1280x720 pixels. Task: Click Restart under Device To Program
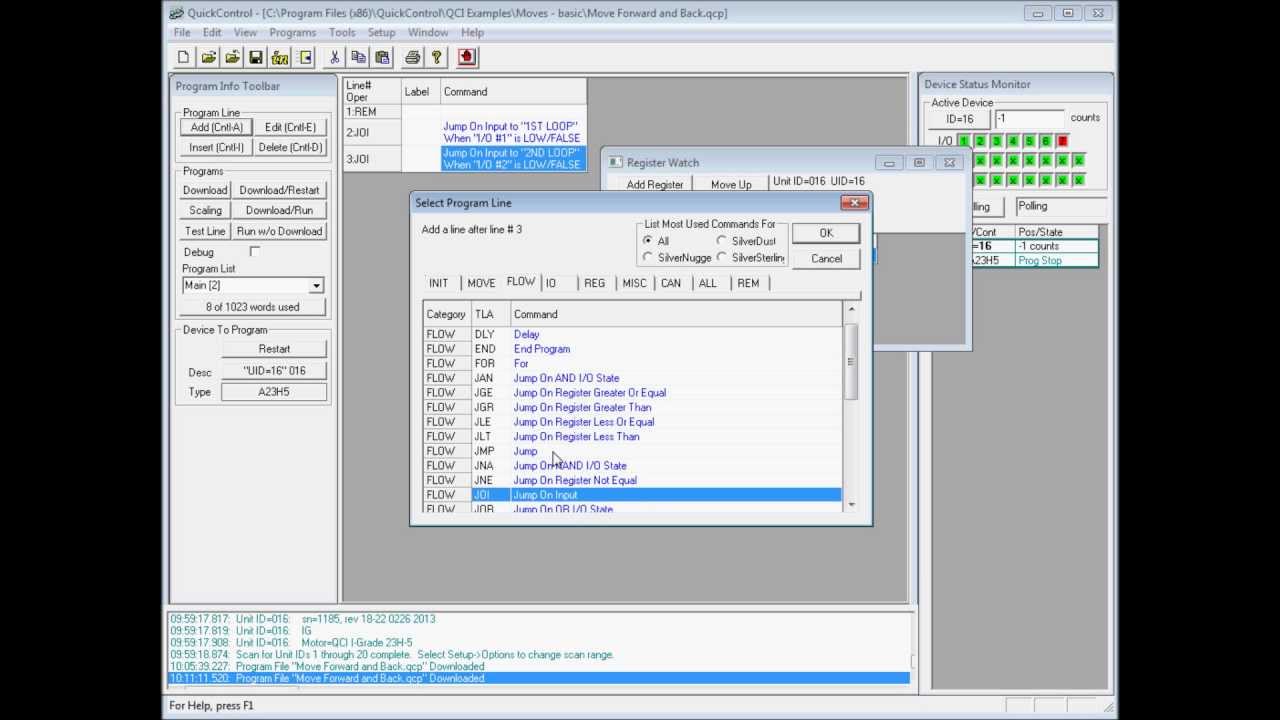[x=274, y=349]
